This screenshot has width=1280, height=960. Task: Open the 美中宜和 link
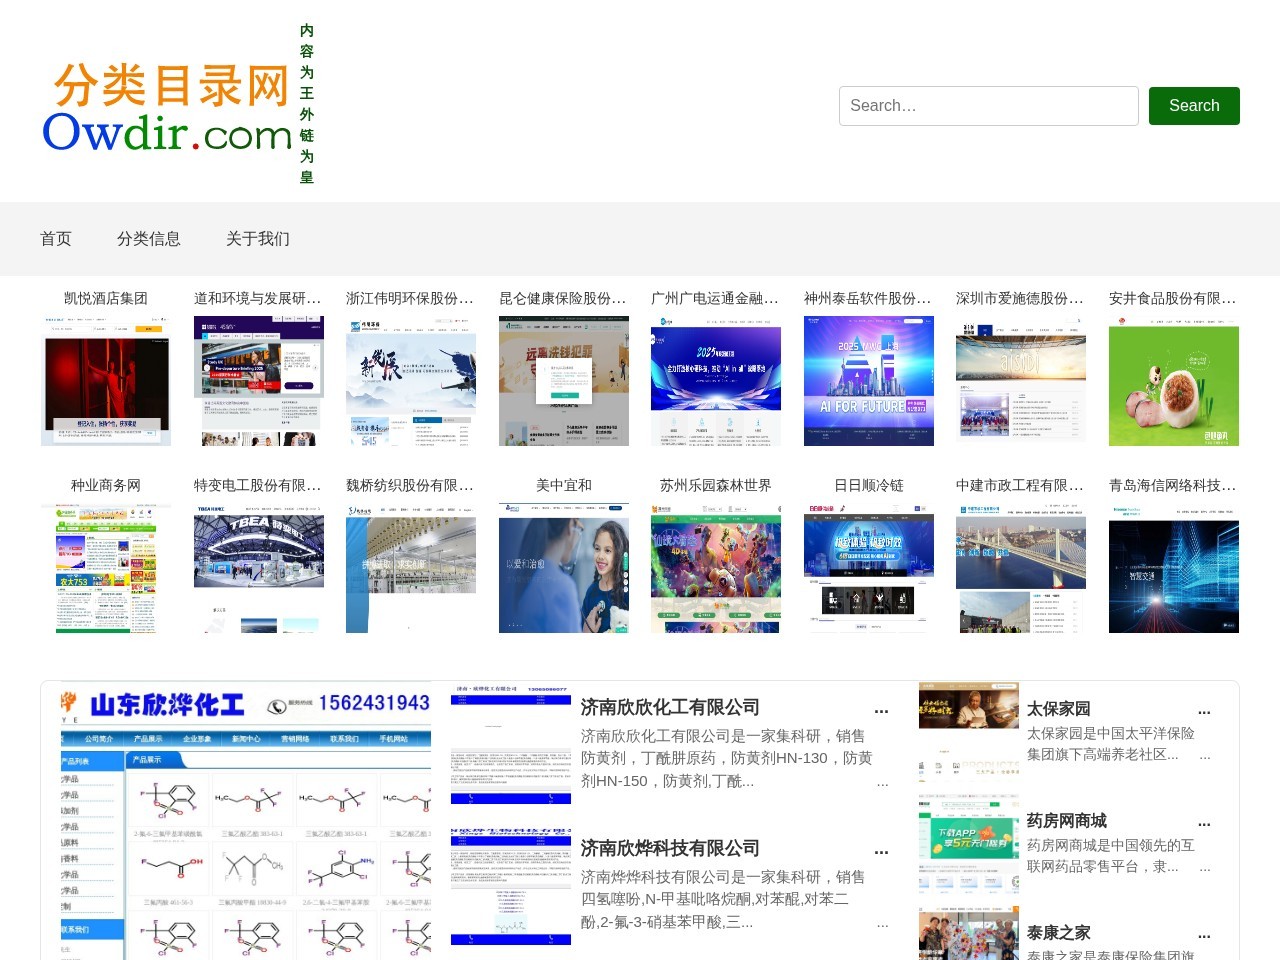point(564,485)
